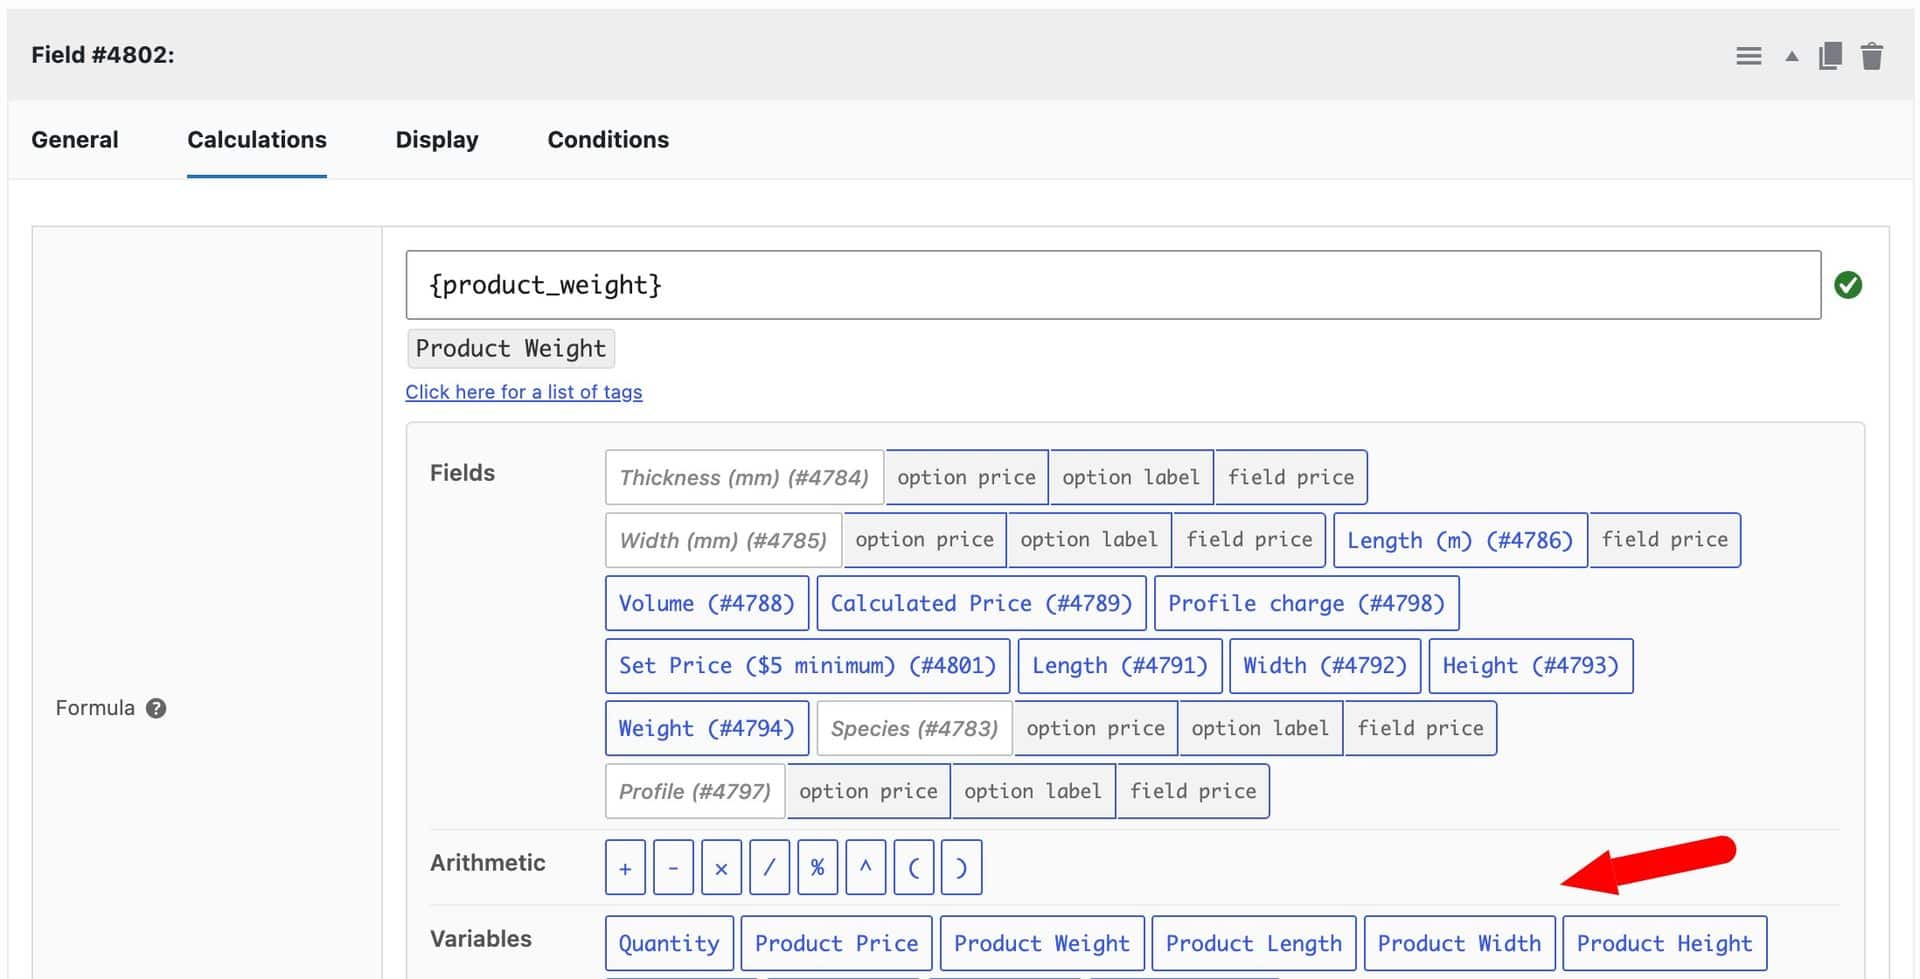Insert the Length (#4791) field
This screenshot has width=1920, height=979.
1120,666
